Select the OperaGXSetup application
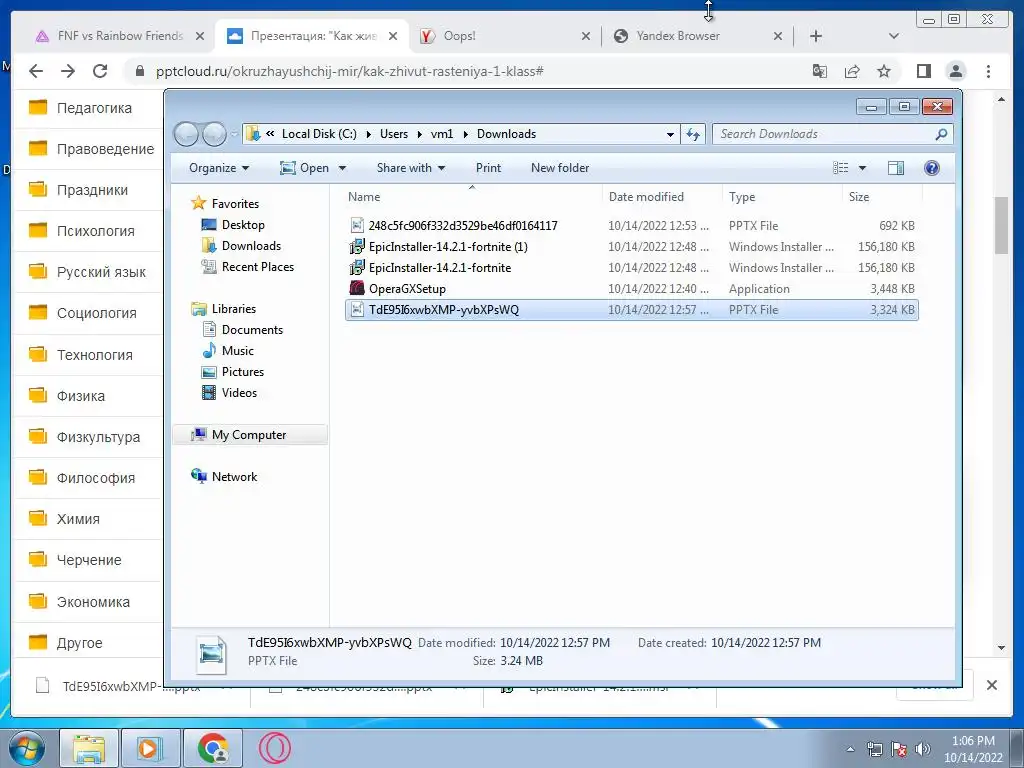Viewport: 1024px width, 768px height. [632, 289]
